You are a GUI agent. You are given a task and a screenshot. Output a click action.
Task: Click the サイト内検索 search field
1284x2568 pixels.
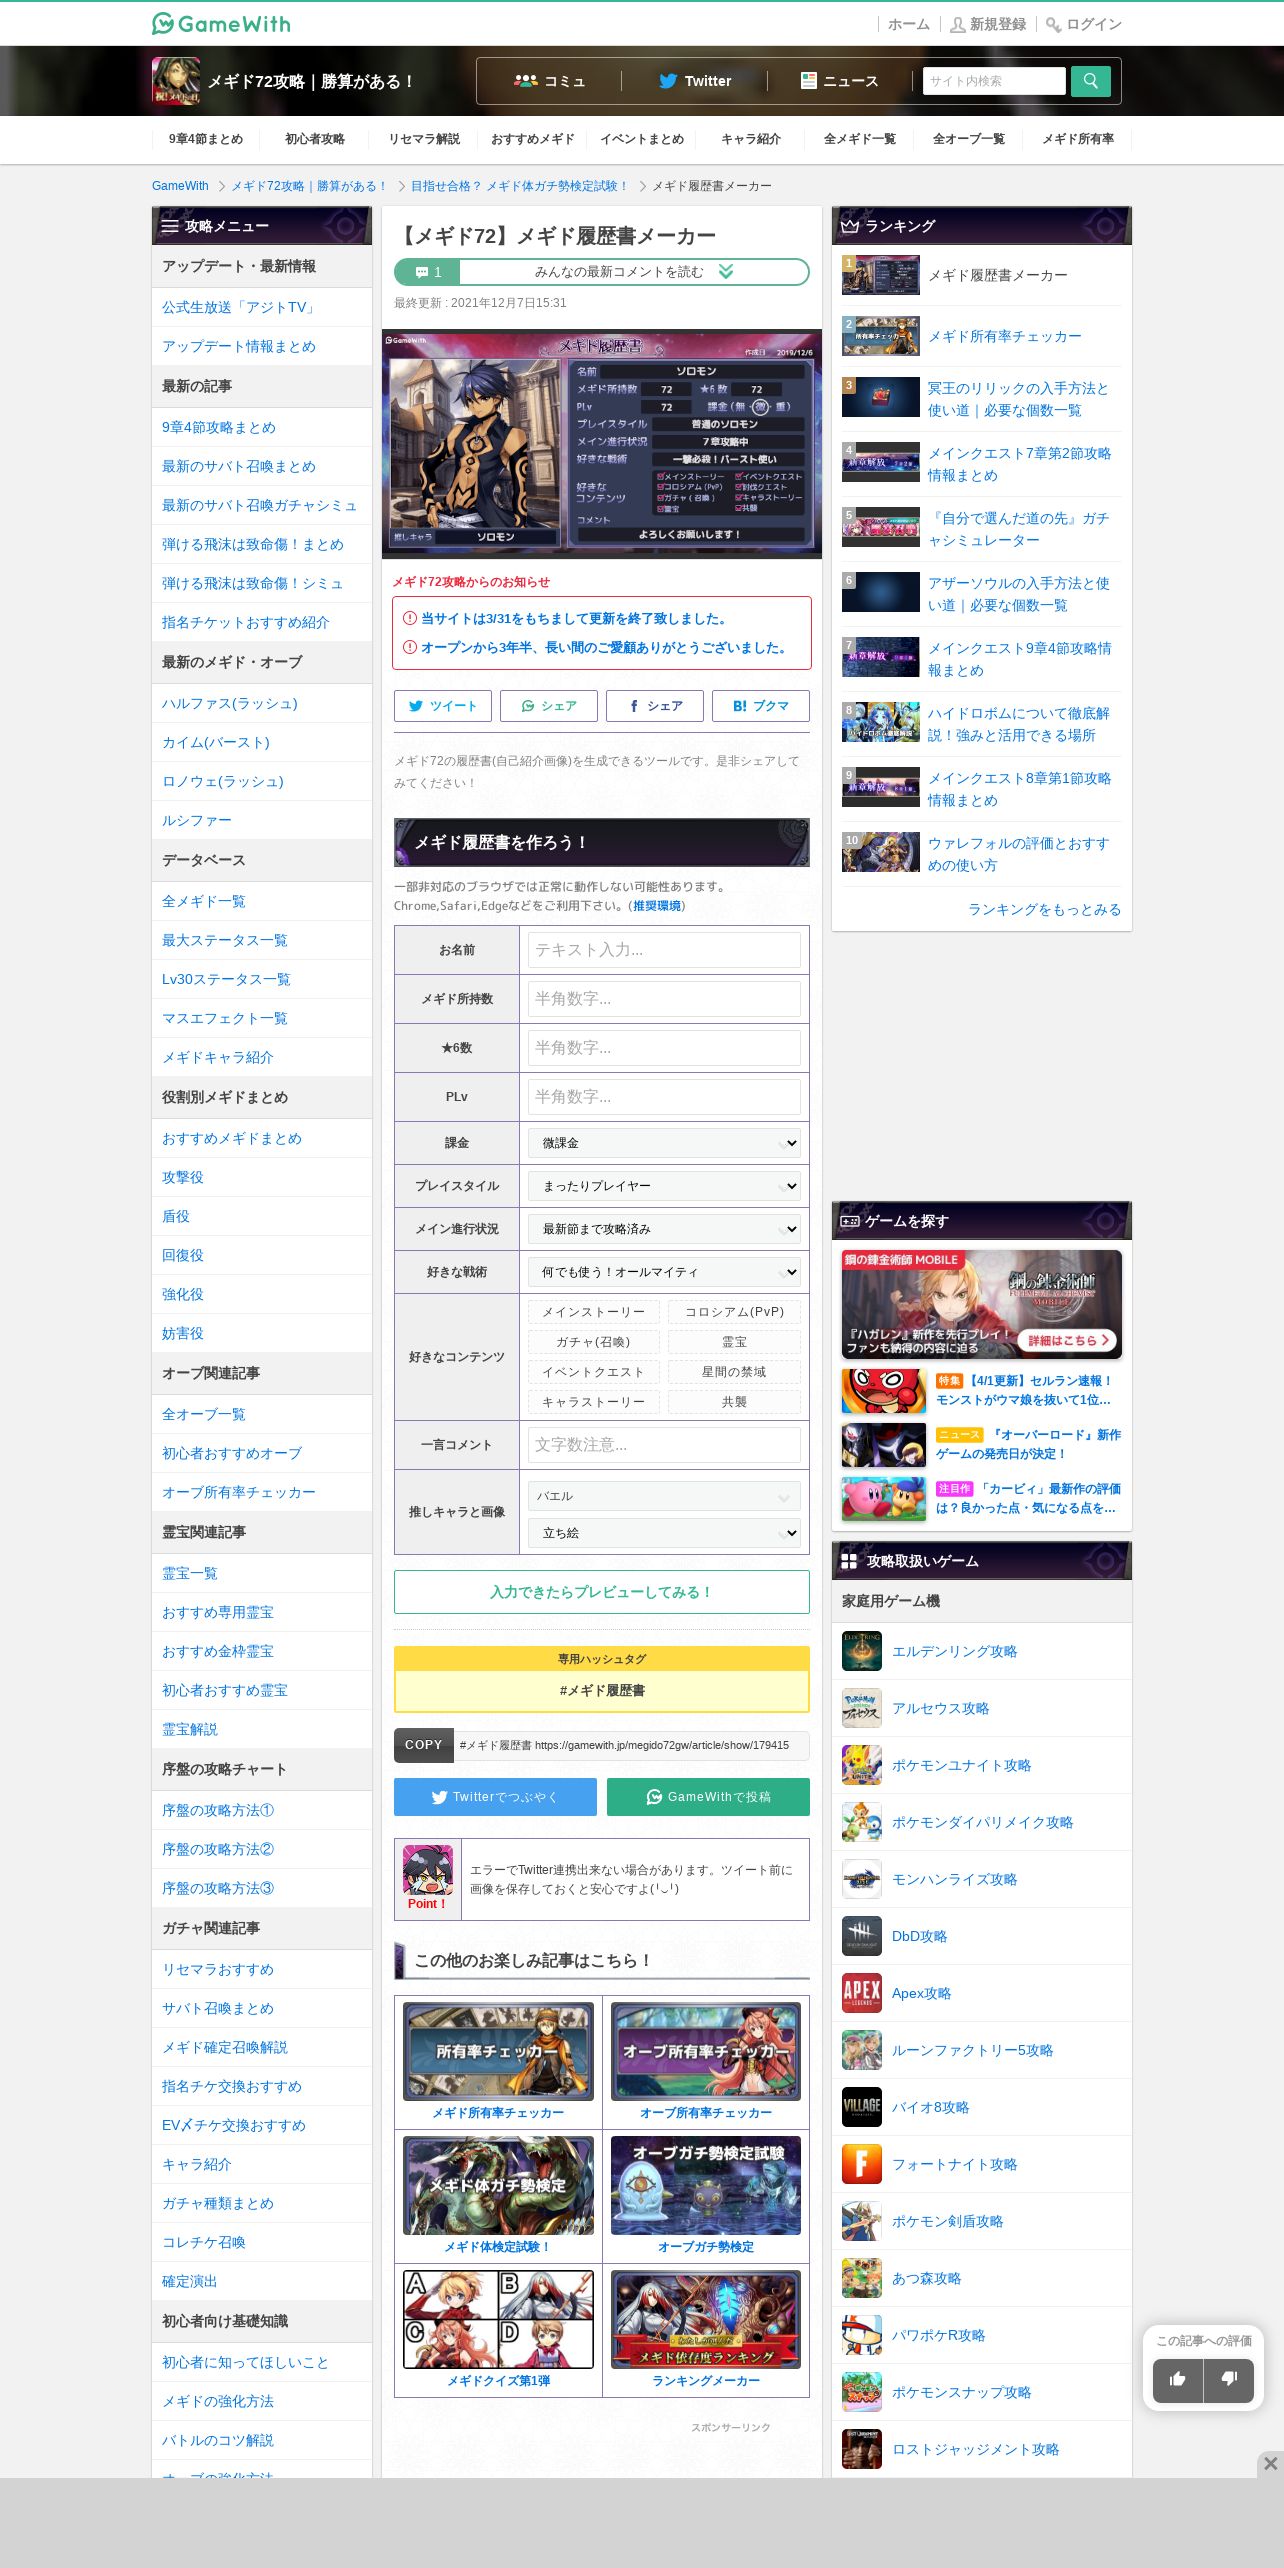[994, 81]
